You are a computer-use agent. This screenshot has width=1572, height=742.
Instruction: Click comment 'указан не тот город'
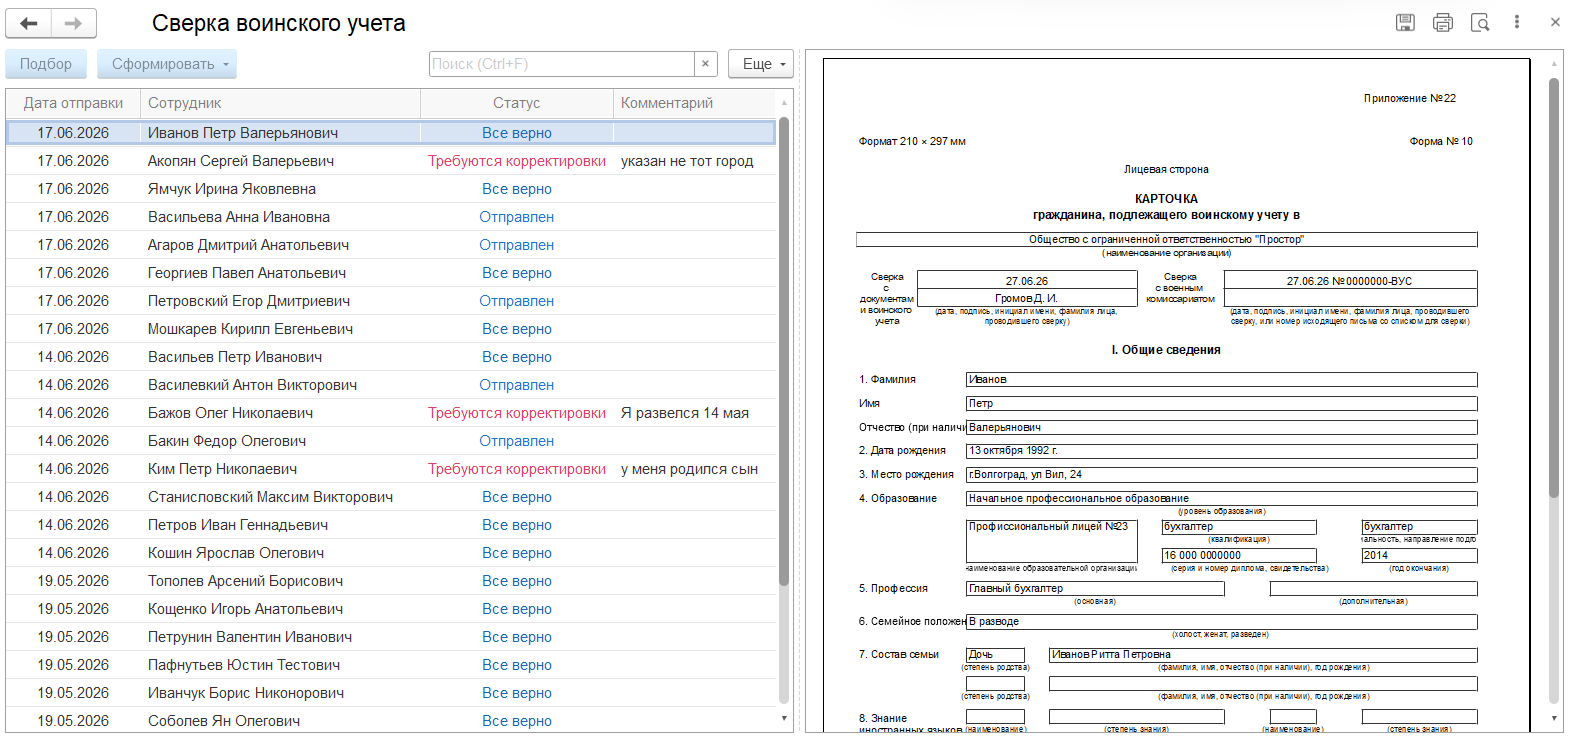687,161
